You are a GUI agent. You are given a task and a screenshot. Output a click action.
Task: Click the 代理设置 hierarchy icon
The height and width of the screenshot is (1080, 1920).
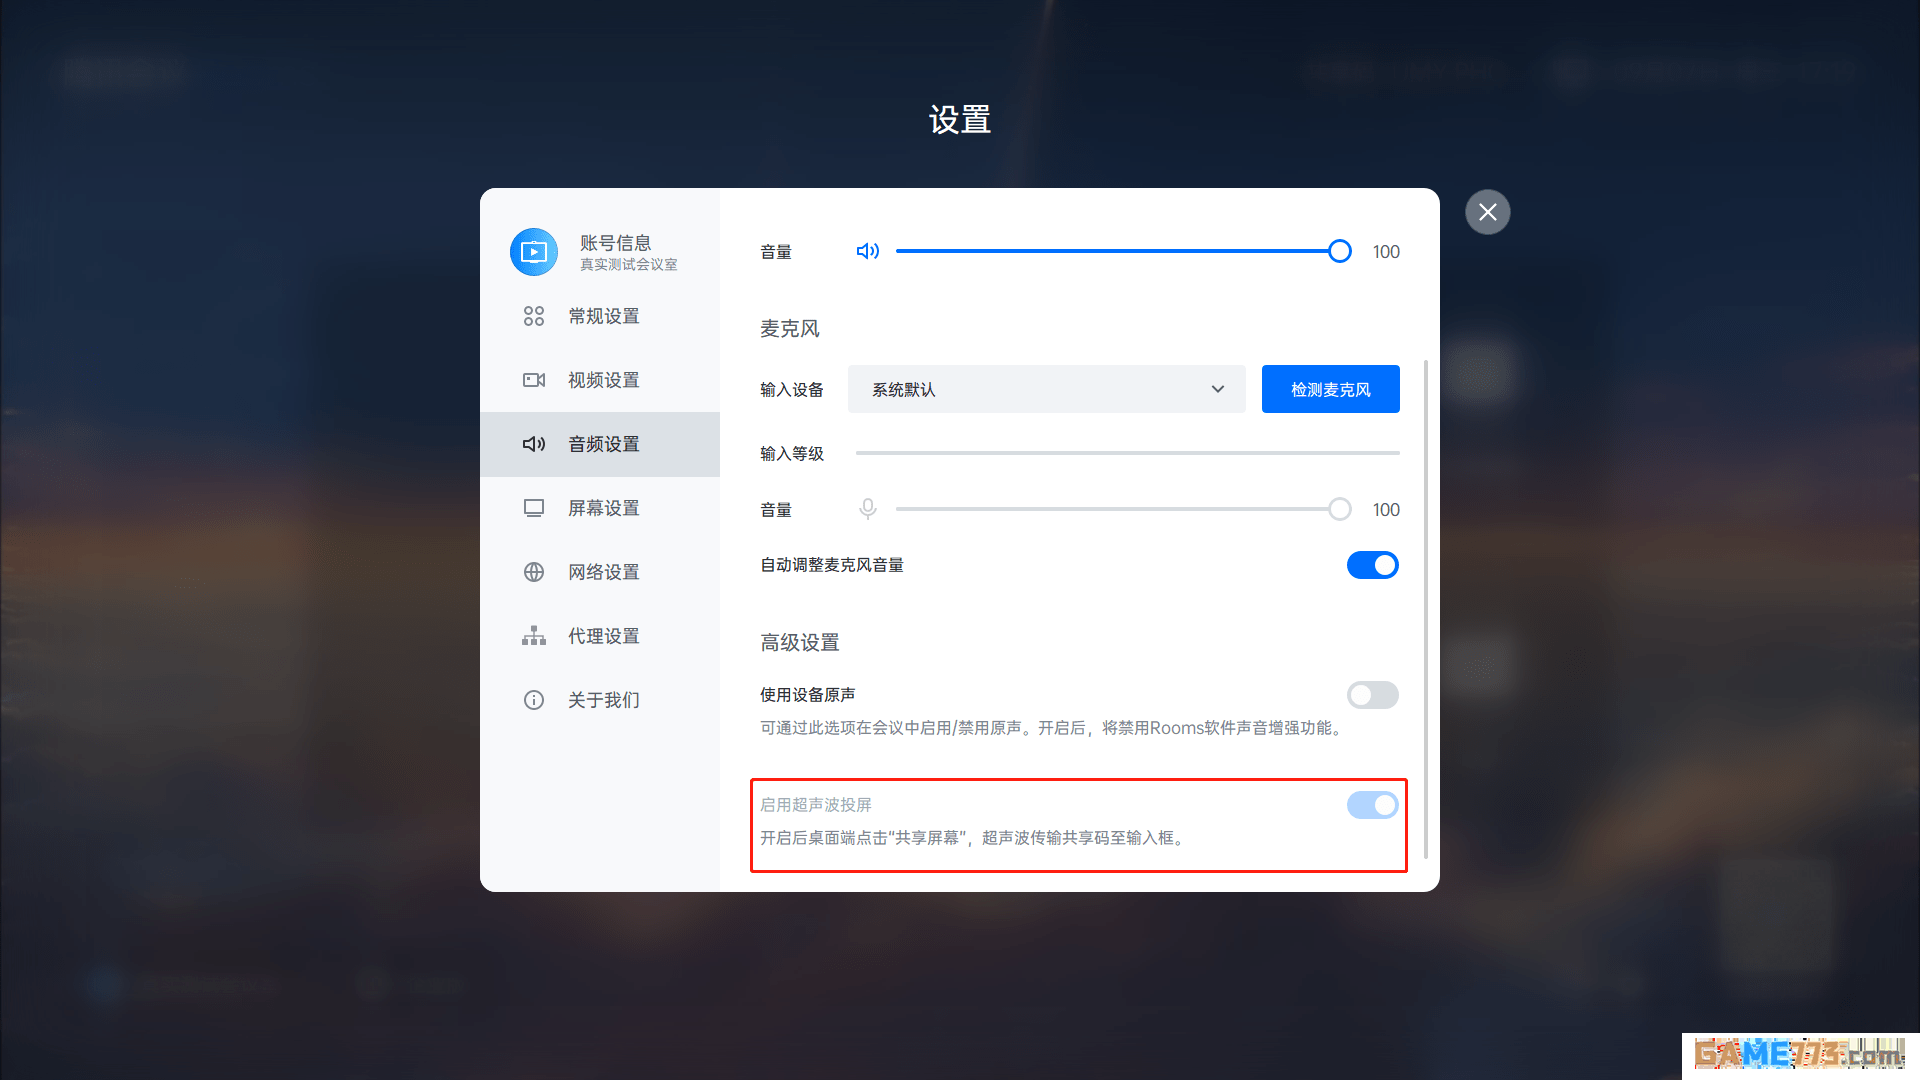(x=534, y=636)
